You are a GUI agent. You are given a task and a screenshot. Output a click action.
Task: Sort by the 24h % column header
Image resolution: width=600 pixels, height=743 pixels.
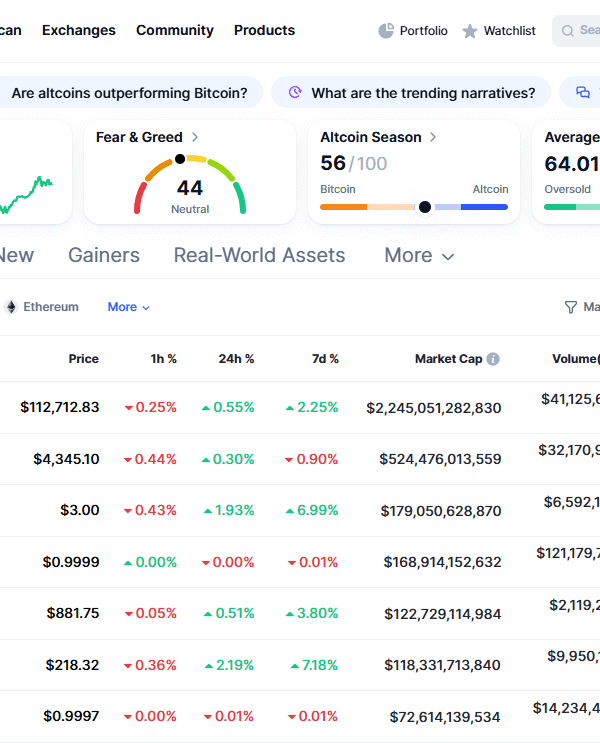(236, 359)
